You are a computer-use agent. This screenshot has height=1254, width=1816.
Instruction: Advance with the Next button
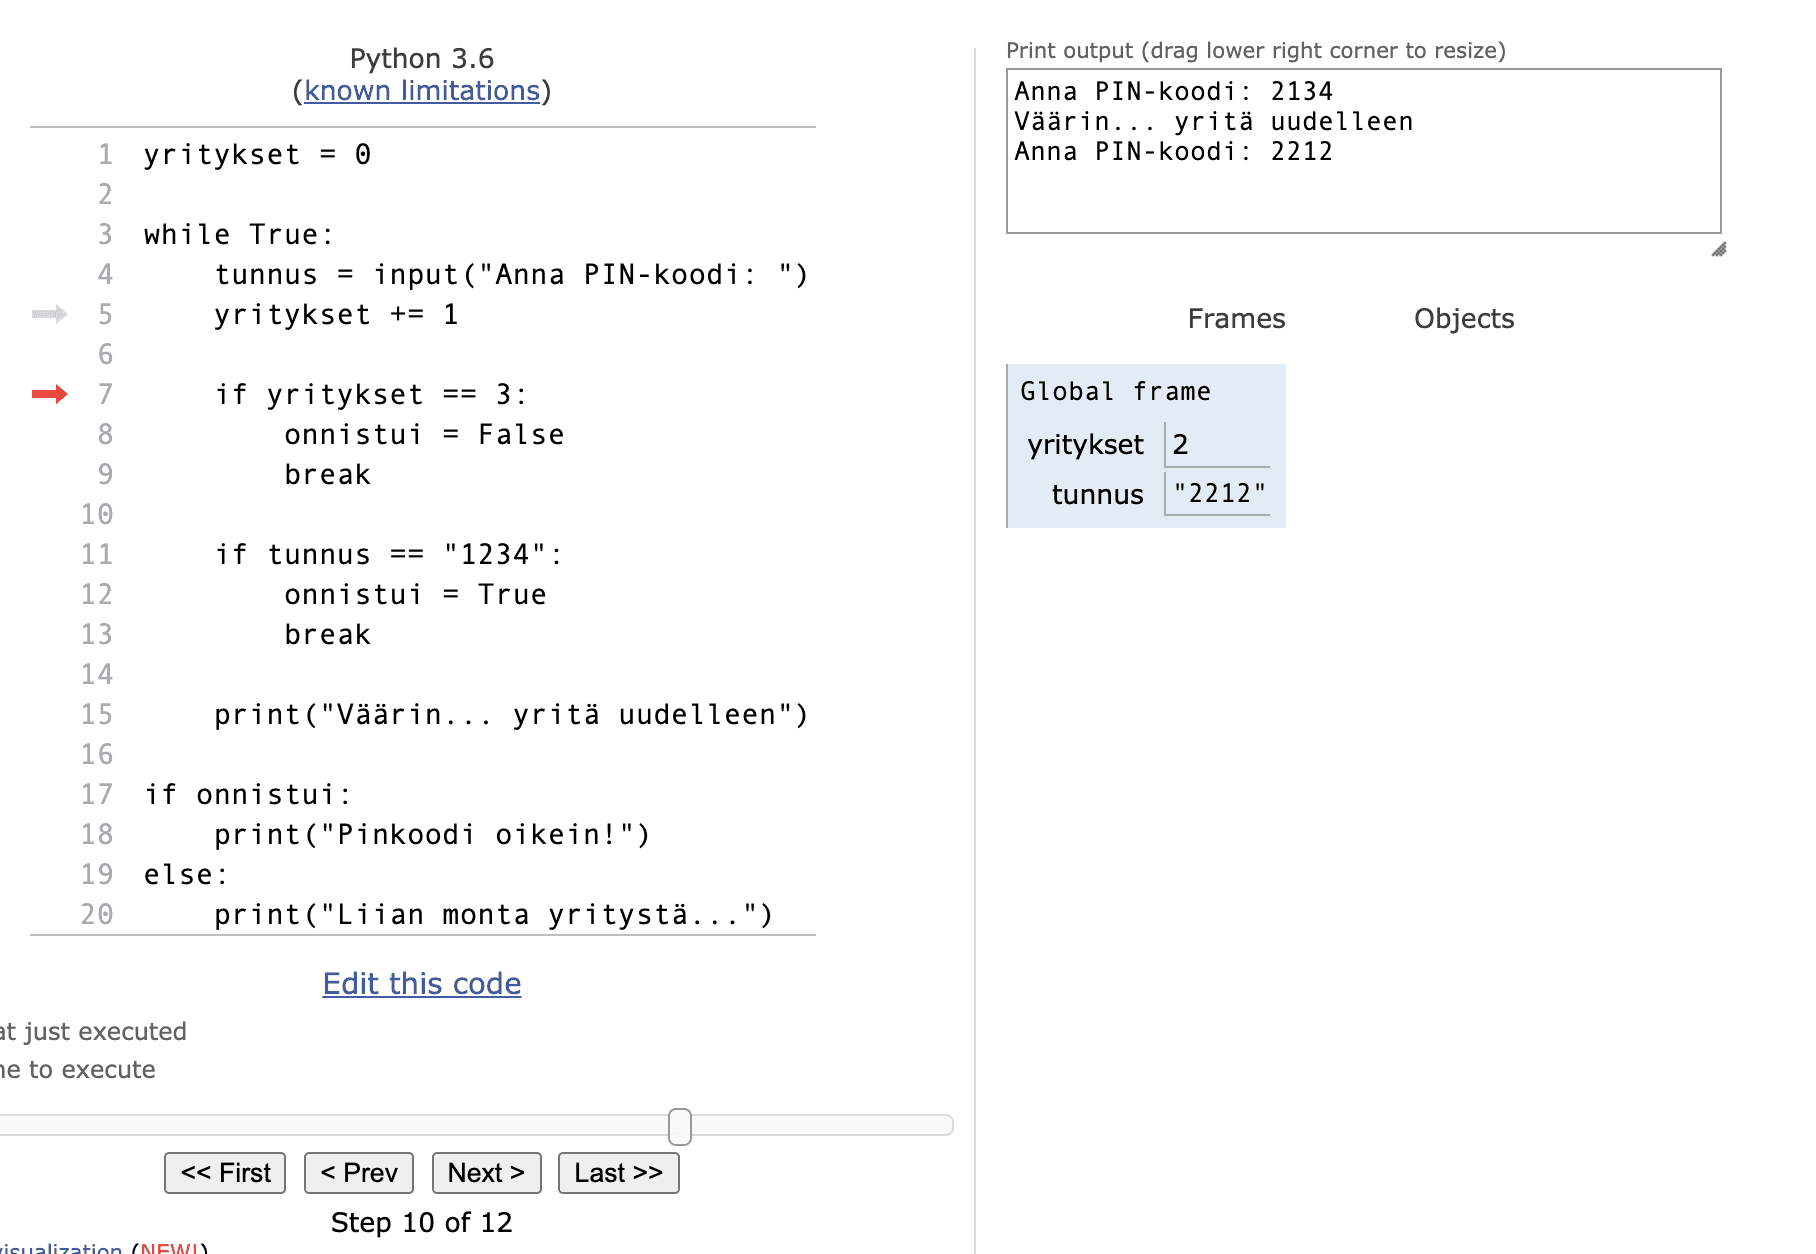coord(486,1173)
